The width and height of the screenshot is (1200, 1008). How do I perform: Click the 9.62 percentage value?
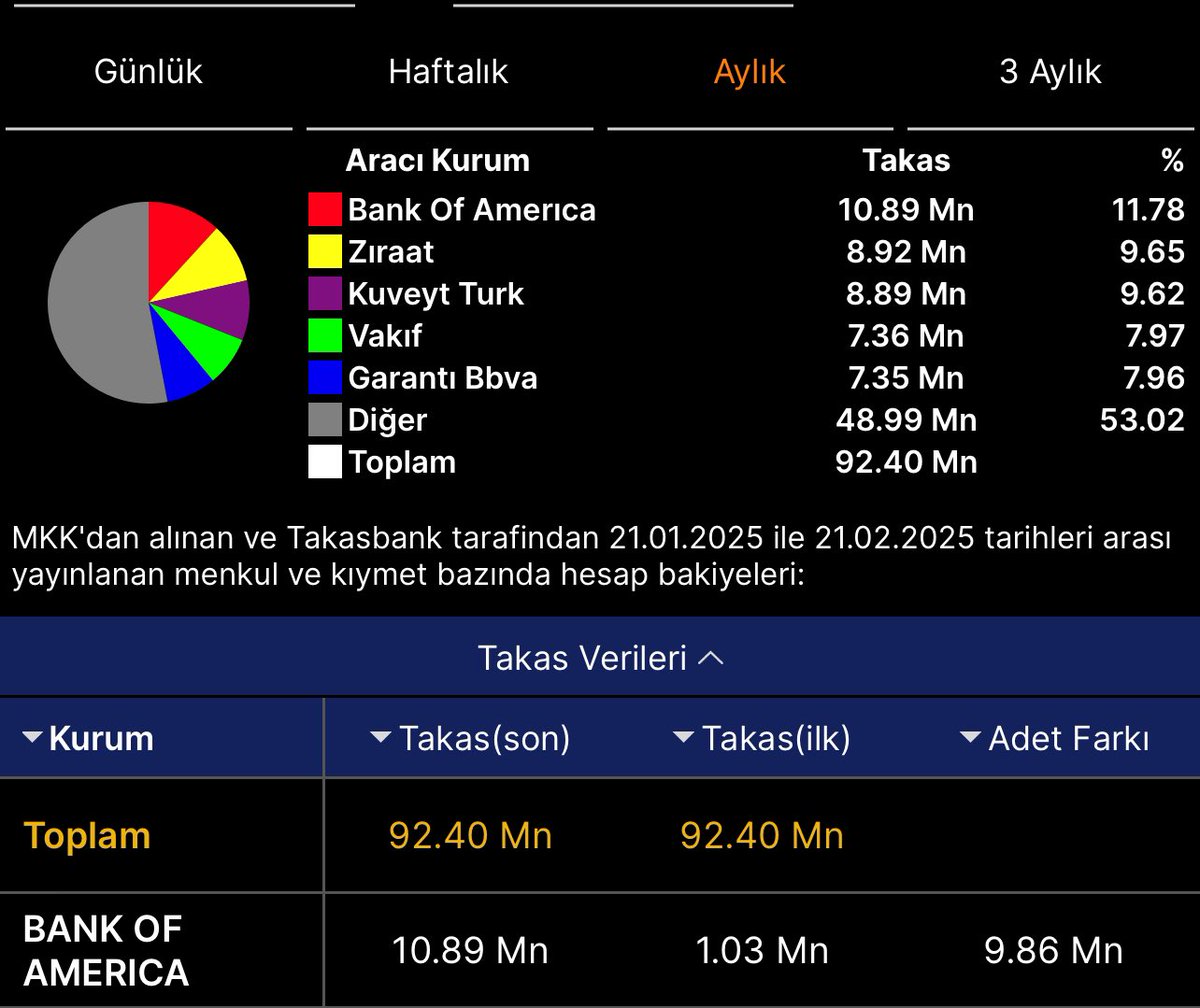tap(1153, 294)
